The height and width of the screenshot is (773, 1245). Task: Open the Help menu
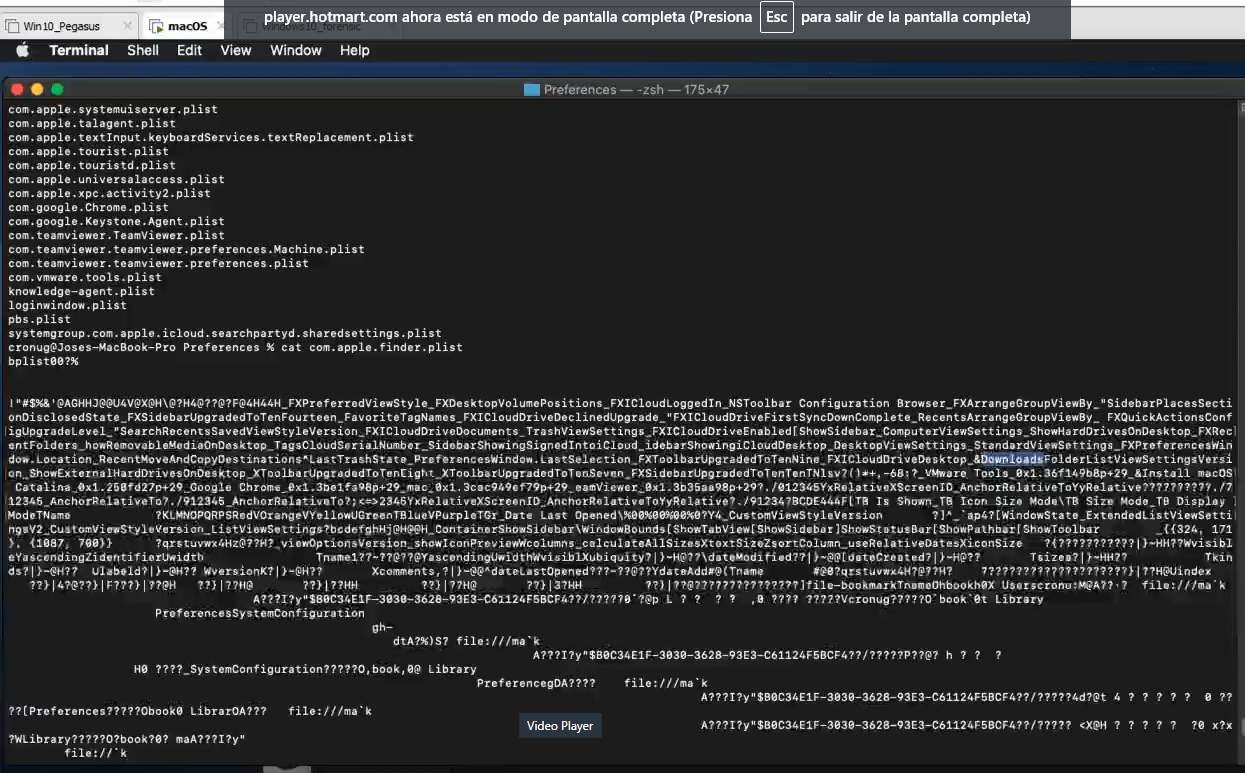tap(354, 50)
